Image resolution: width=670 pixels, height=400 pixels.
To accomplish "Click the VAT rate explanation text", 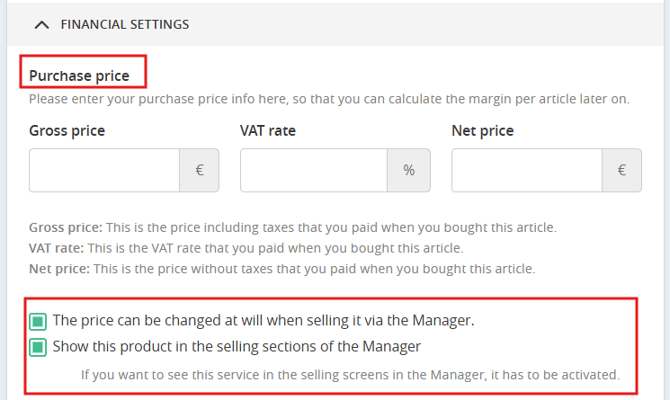I will 246,248.
